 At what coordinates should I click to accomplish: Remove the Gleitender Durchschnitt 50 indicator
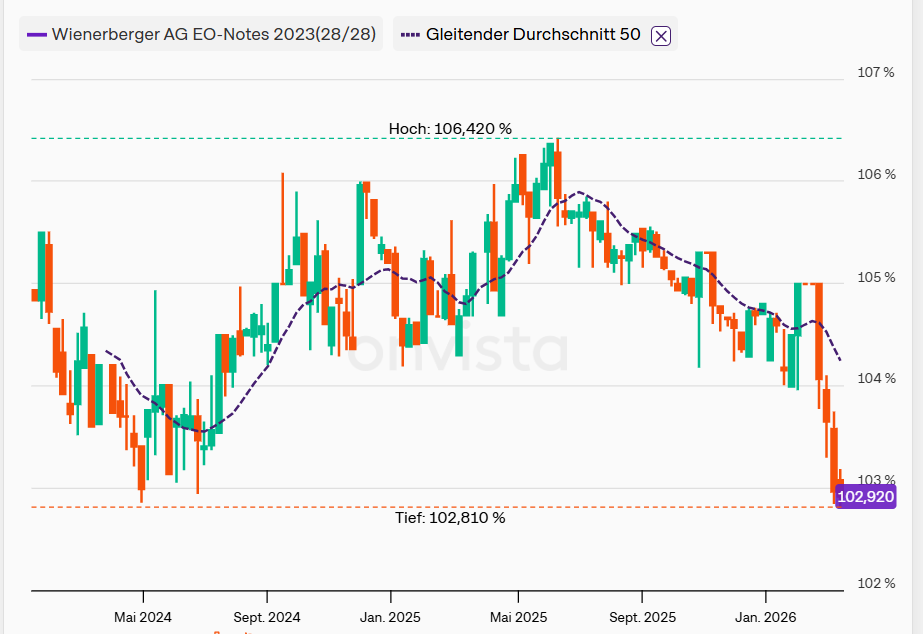click(x=660, y=36)
